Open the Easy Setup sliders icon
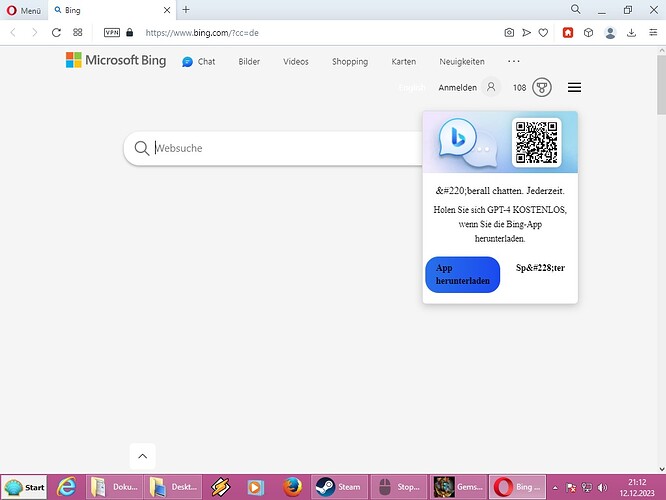Screen dimensions: 666x500 [653, 33]
